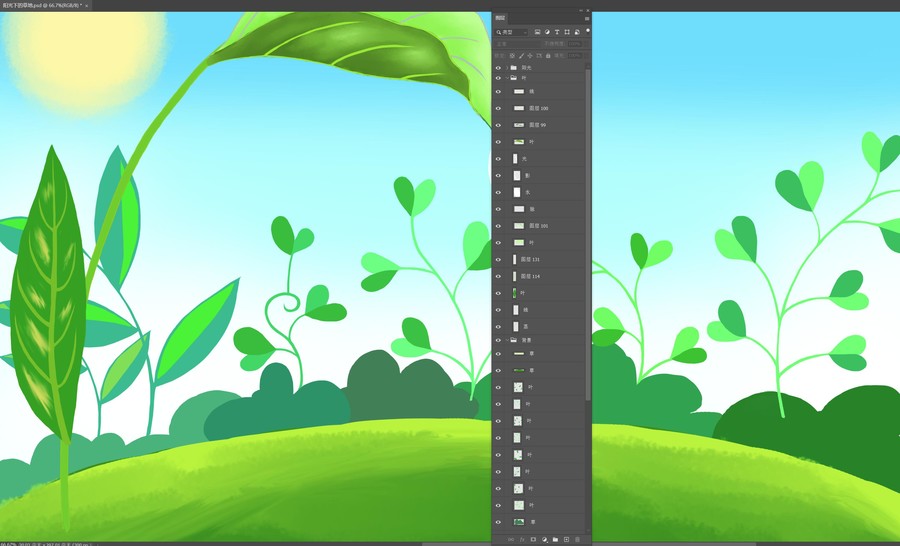Viewport: 900px width, 546px height.
Task: Open the blending mode dropdown
Action: coord(517,44)
